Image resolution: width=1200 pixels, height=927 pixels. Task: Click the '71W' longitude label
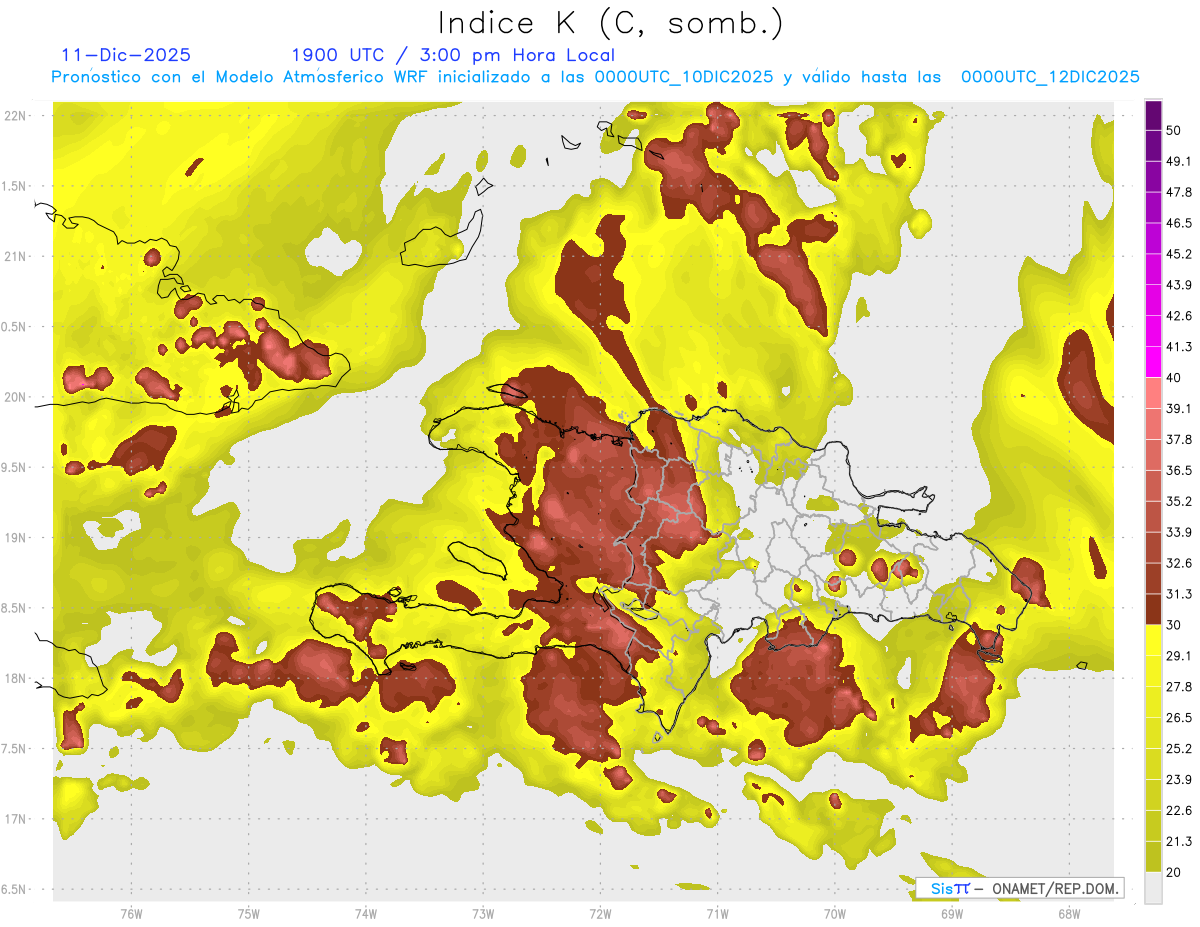717,914
